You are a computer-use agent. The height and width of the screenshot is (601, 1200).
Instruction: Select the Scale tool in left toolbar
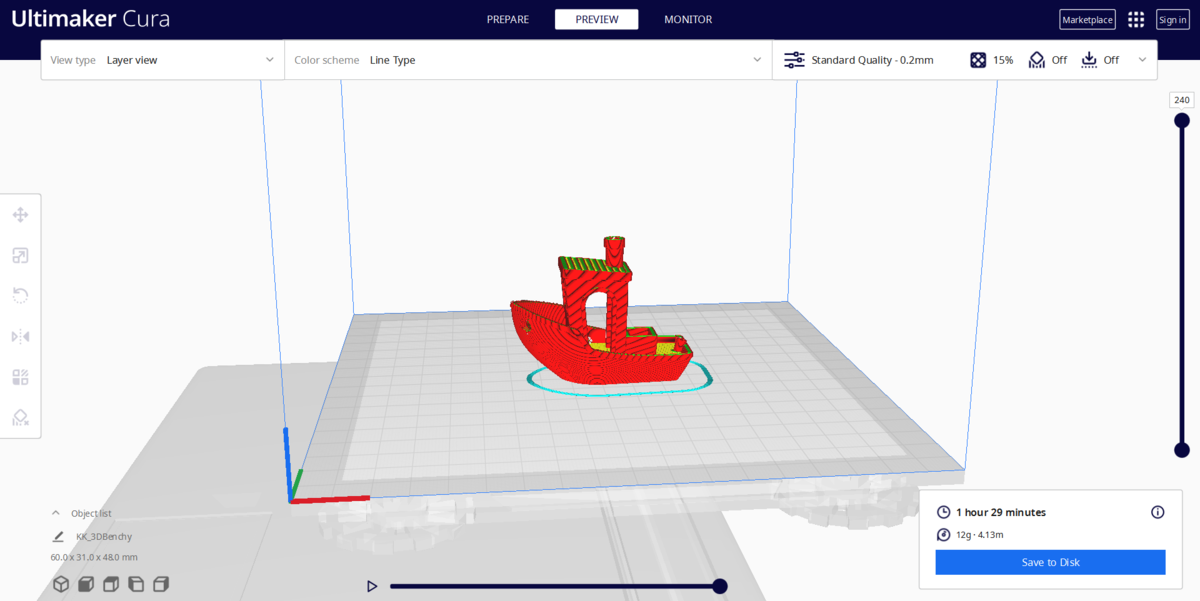[x=20, y=255]
